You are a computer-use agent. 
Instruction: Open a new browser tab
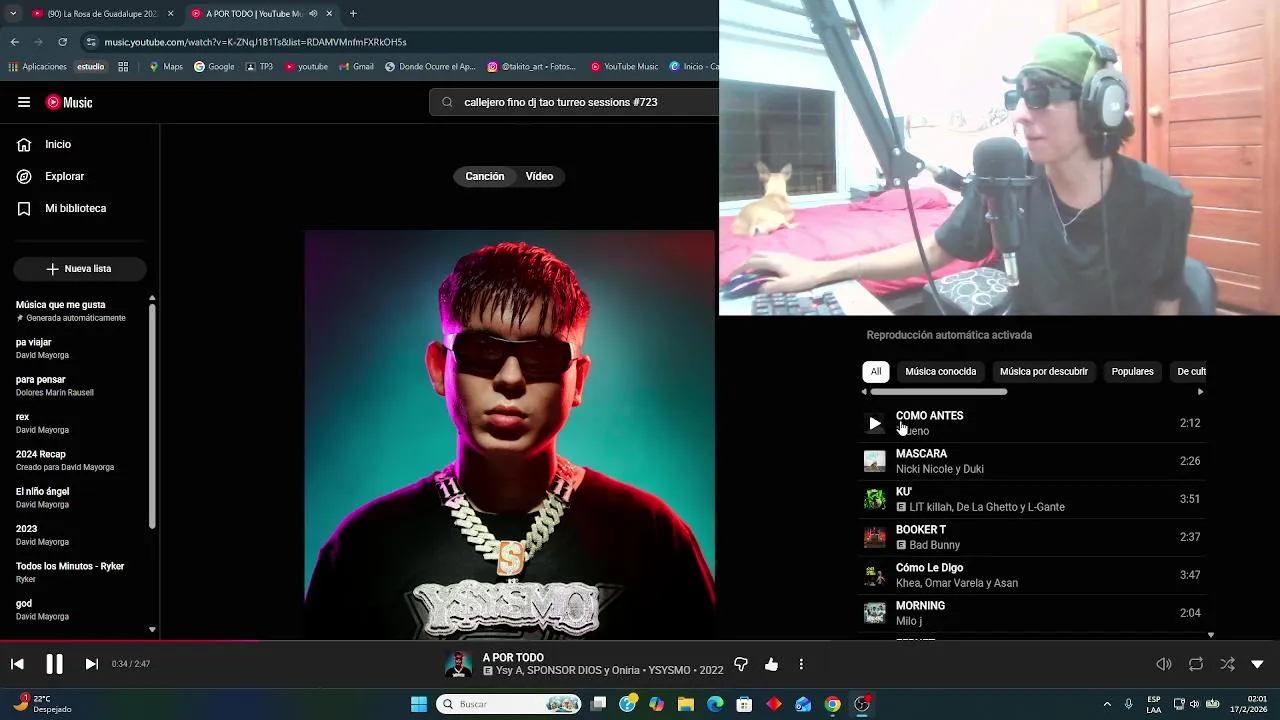[x=353, y=14]
